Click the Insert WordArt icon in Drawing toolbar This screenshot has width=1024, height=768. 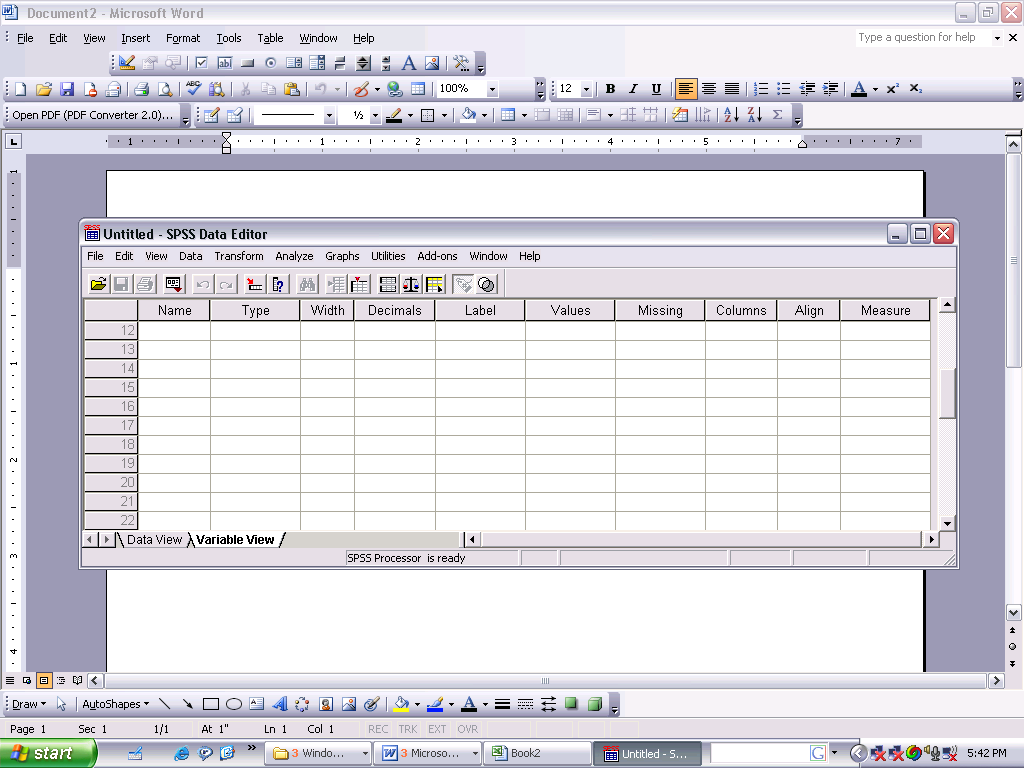point(280,704)
